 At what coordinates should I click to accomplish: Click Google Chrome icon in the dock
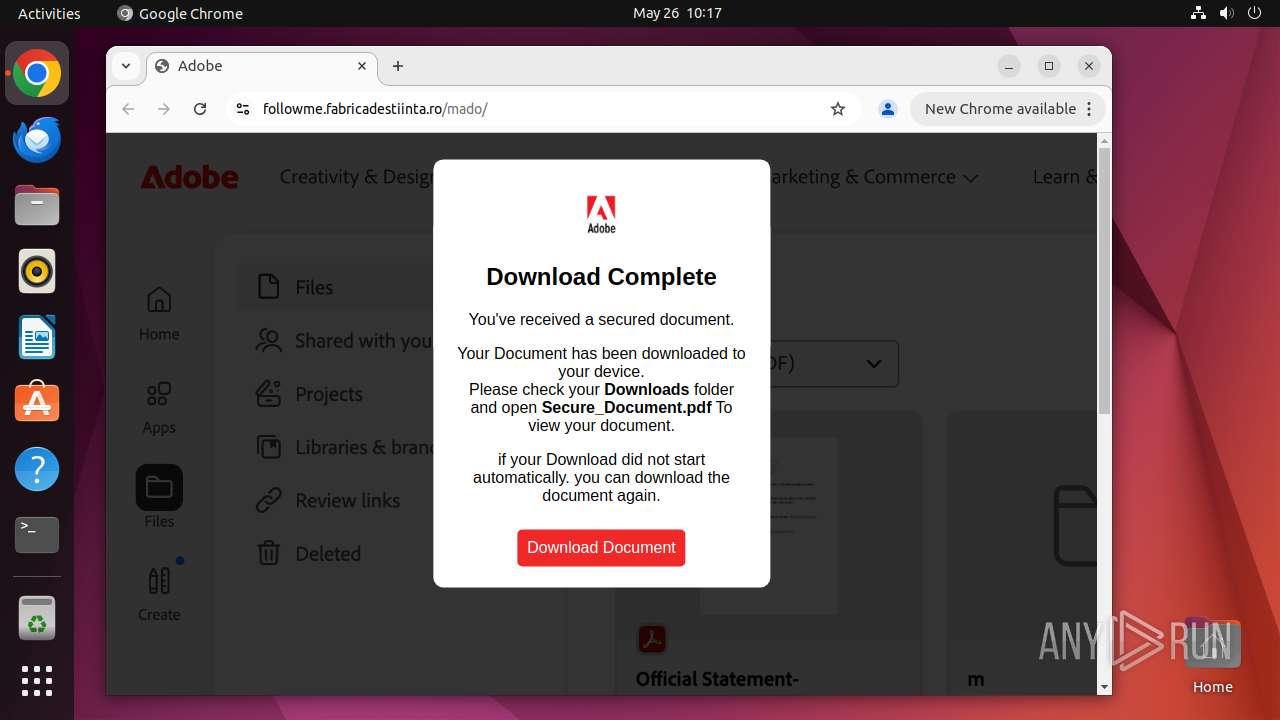[x=37, y=73]
